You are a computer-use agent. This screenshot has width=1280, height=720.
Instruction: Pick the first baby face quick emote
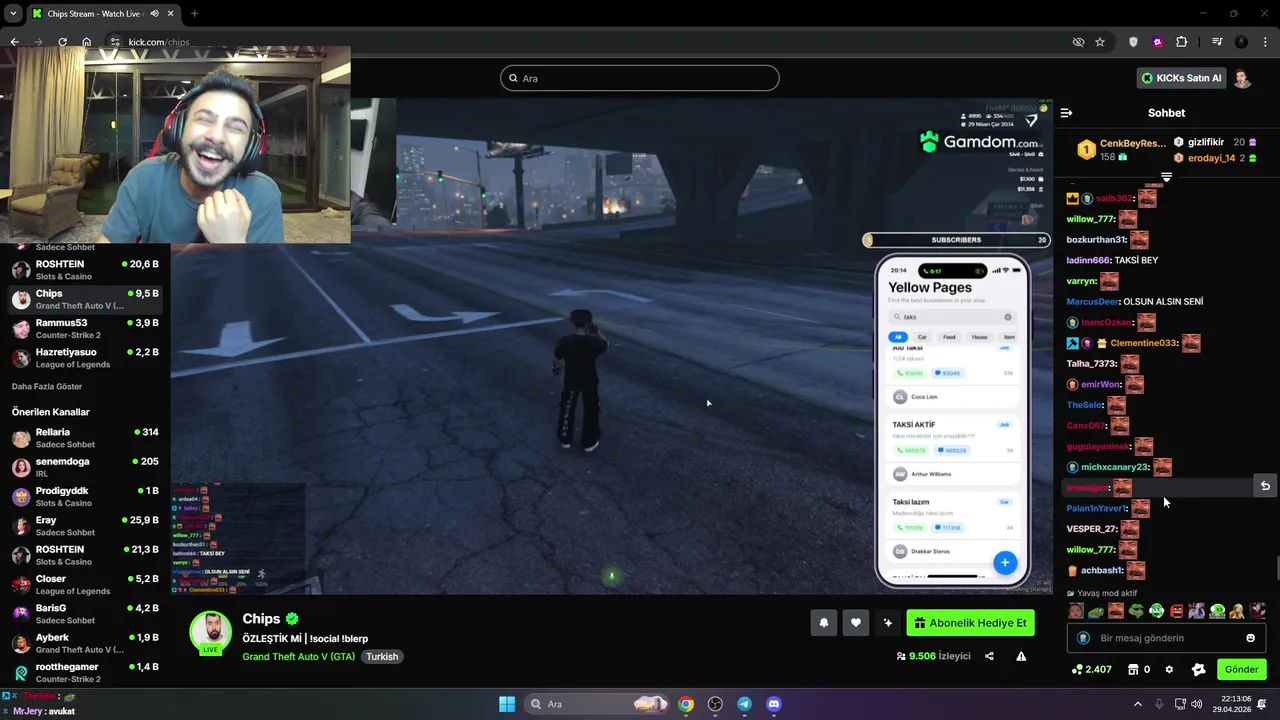1075,611
